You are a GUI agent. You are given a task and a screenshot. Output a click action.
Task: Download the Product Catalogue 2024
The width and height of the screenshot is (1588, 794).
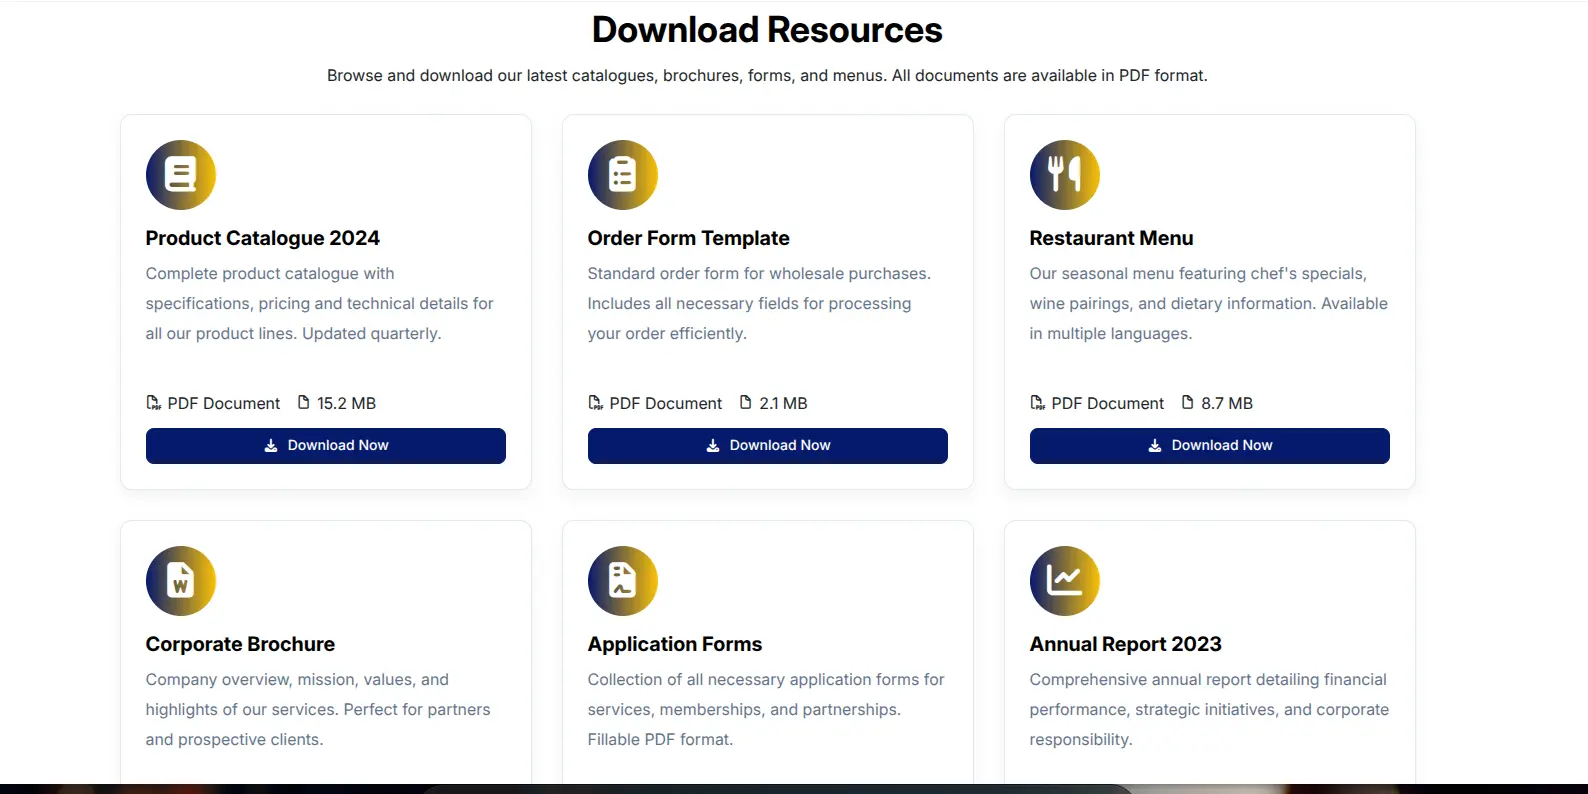tap(326, 446)
